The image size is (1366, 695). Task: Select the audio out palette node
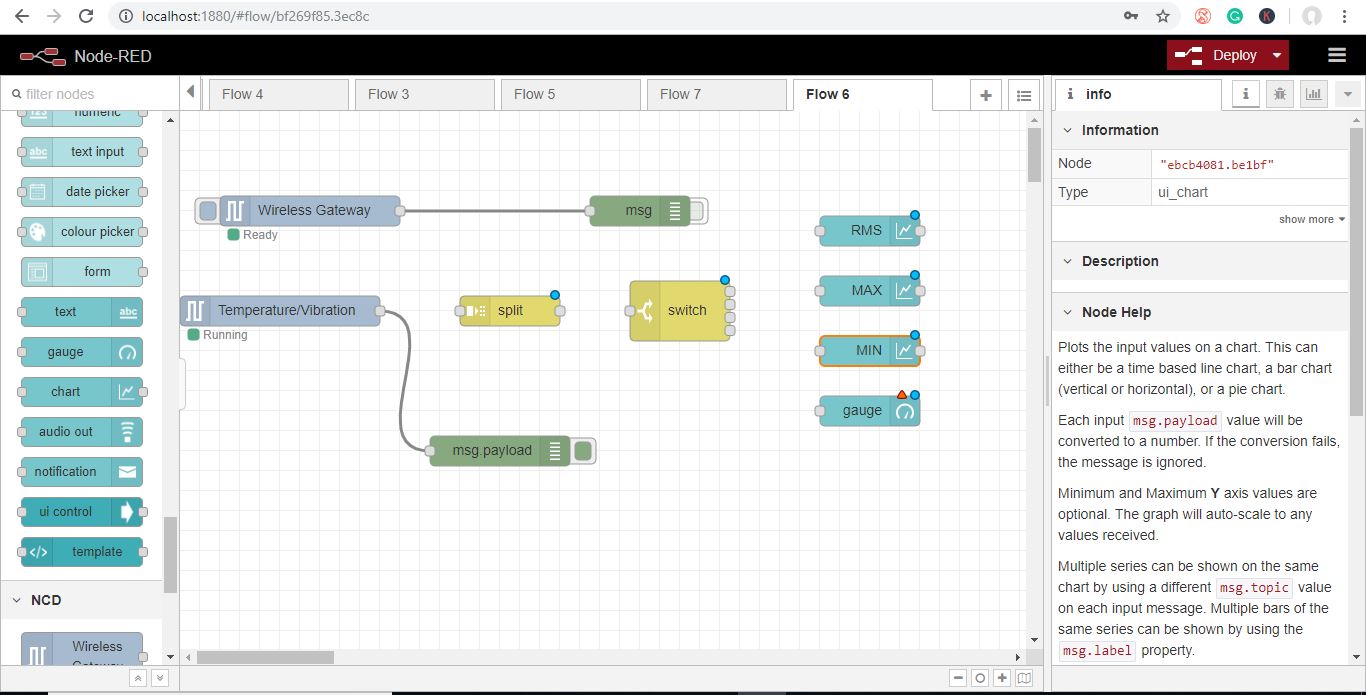[82, 432]
